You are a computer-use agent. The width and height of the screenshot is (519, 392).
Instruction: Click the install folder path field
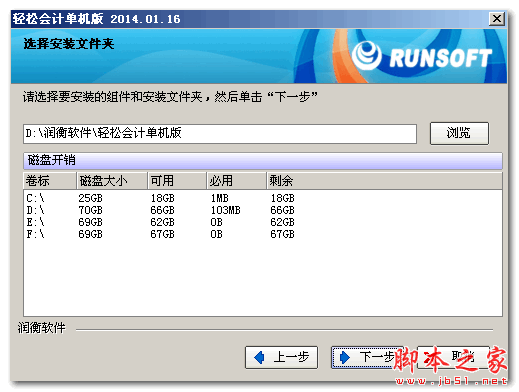coord(220,134)
